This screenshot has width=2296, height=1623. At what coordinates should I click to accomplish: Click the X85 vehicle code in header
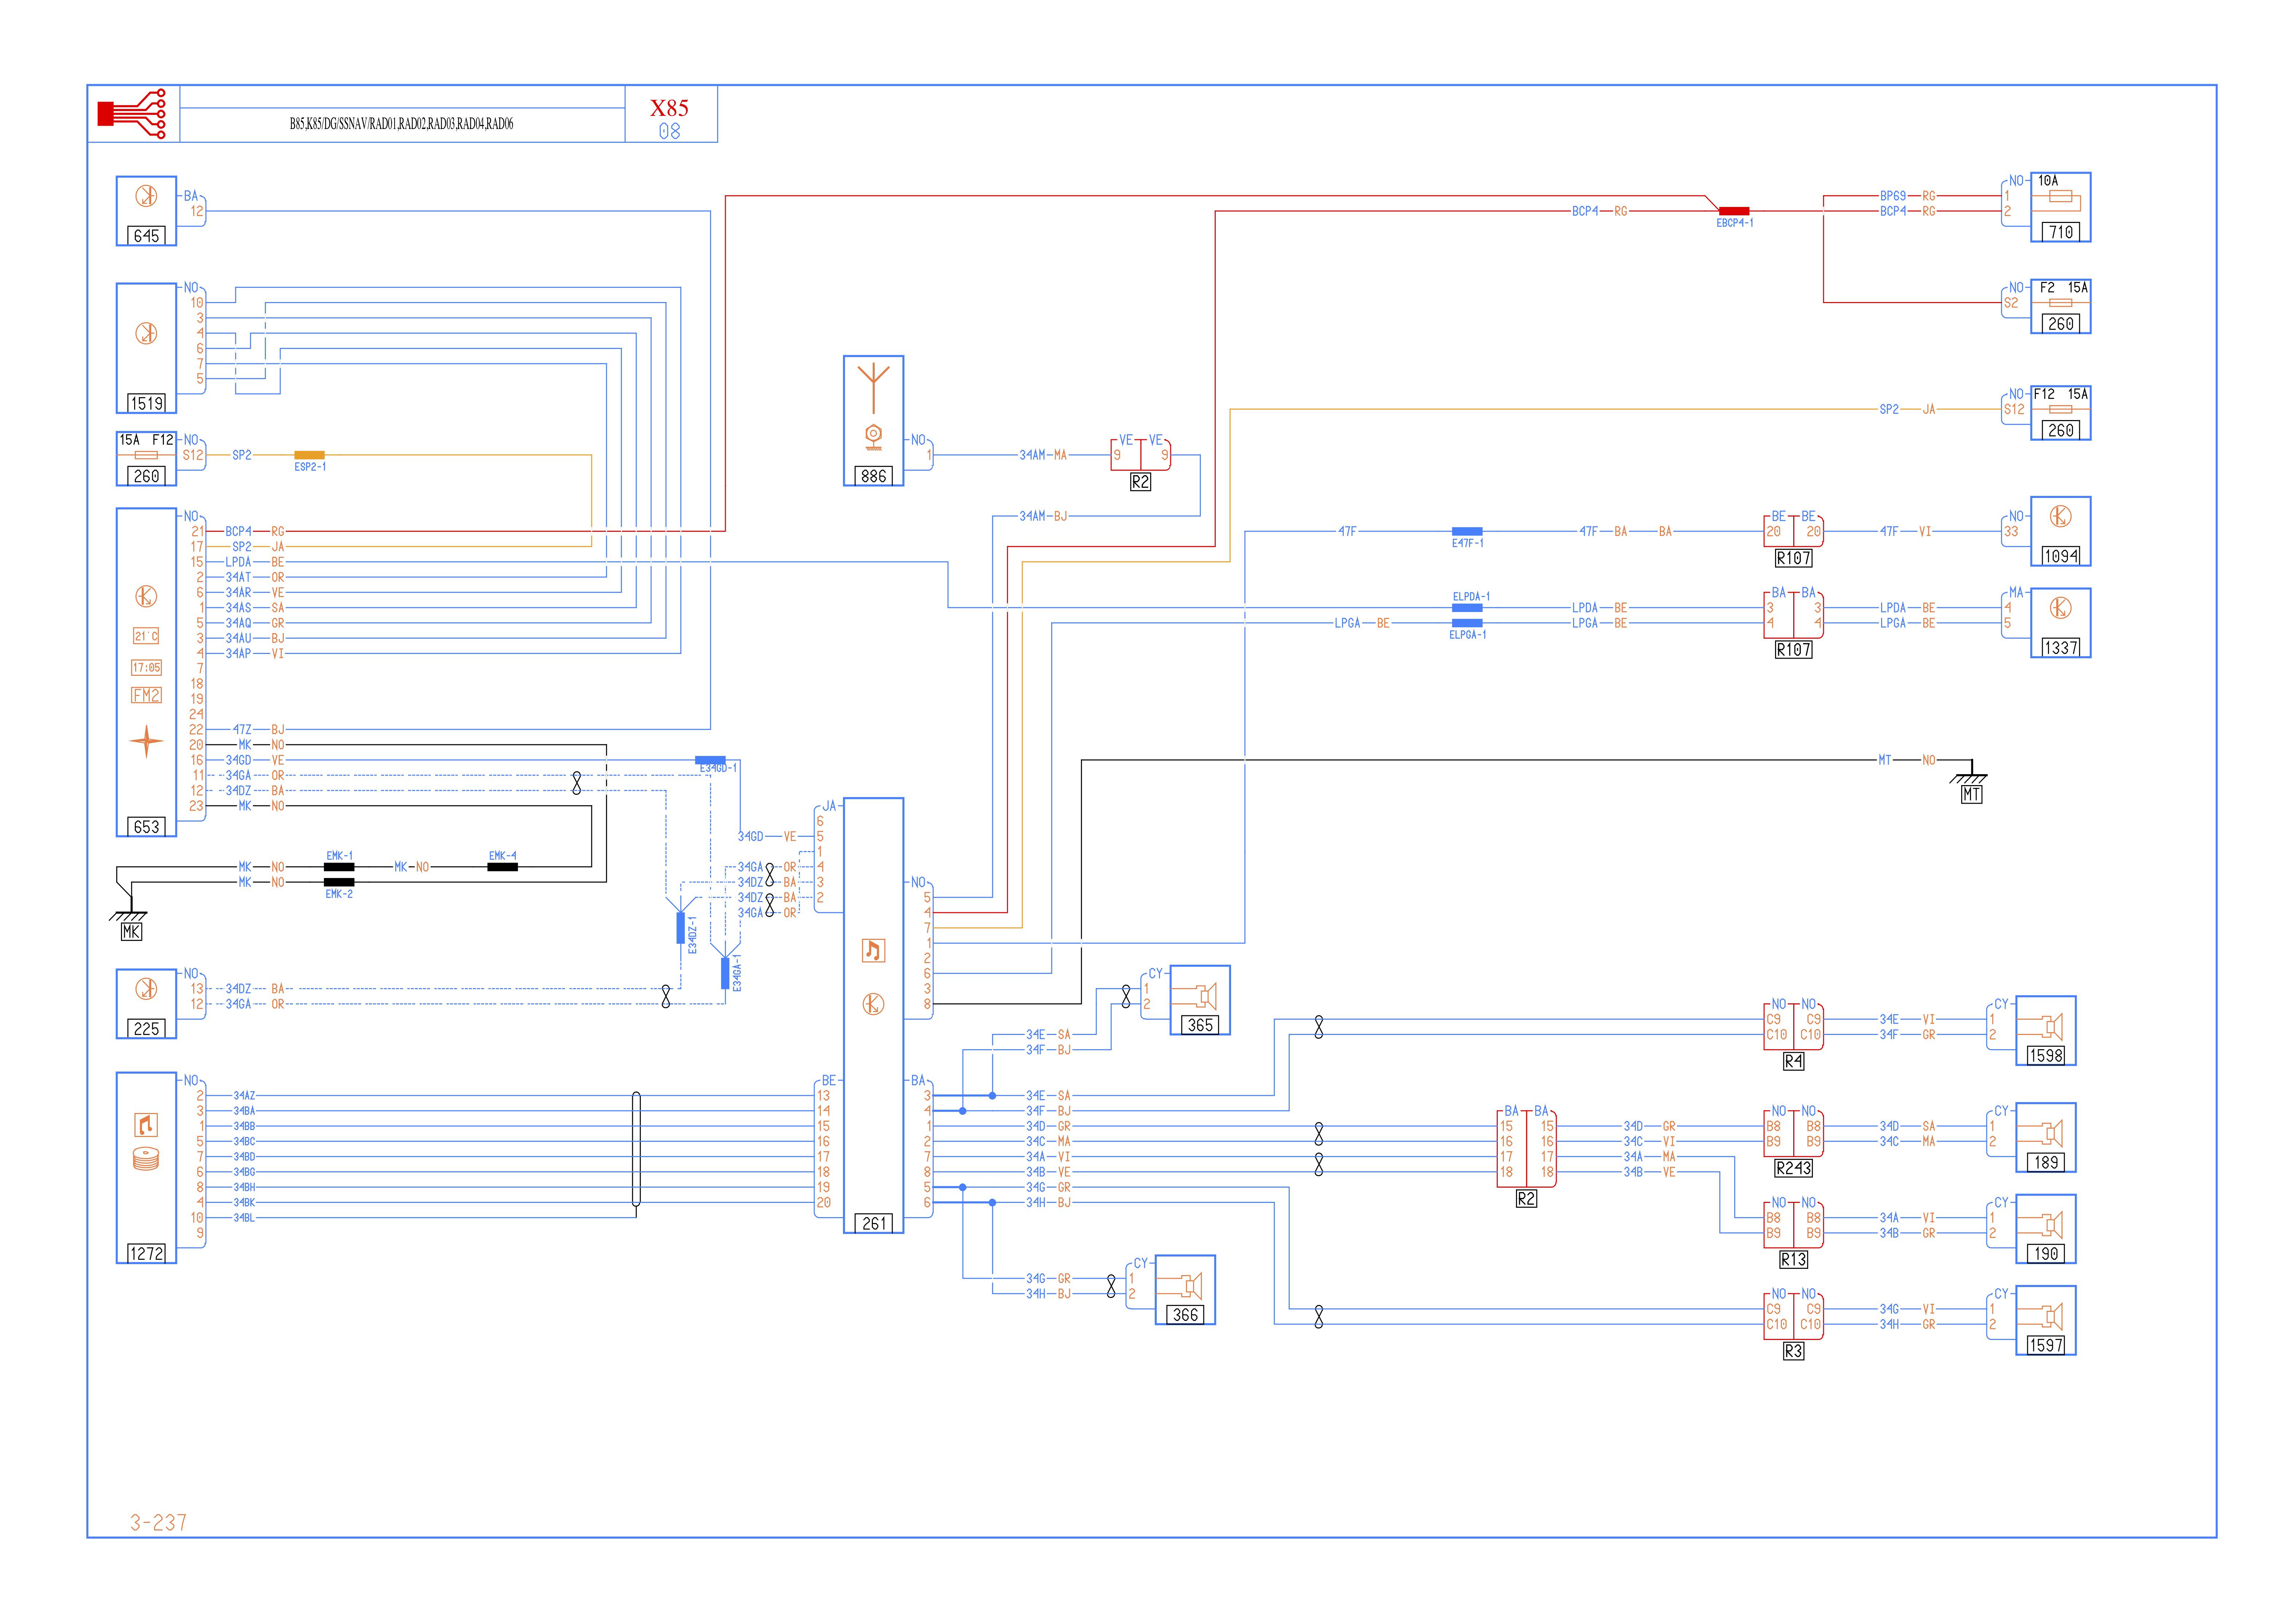click(x=669, y=108)
